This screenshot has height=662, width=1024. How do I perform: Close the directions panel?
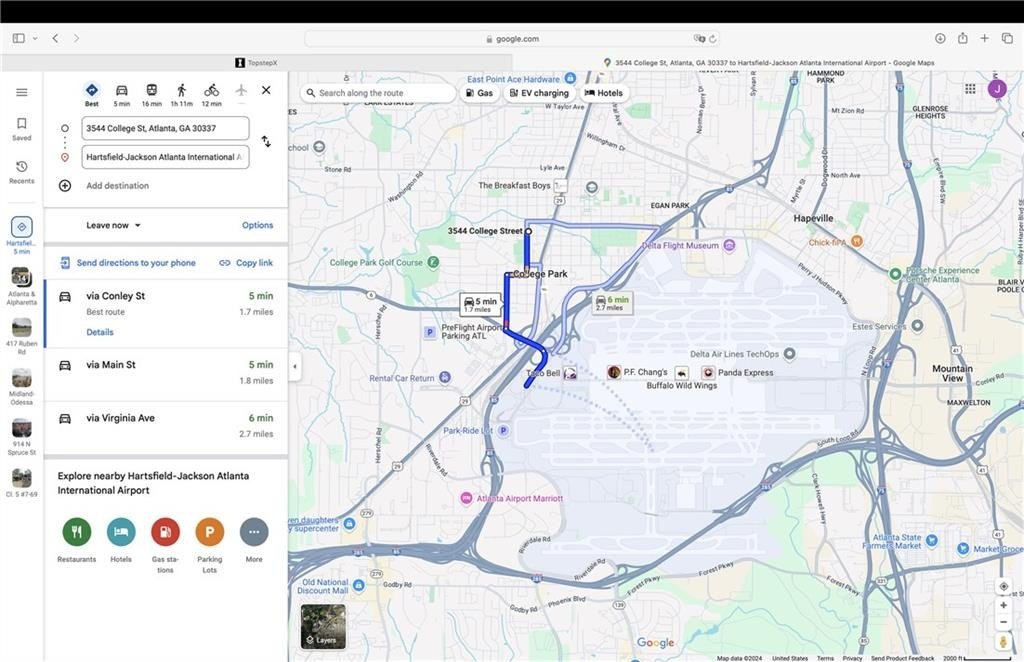tap(266, 90)
